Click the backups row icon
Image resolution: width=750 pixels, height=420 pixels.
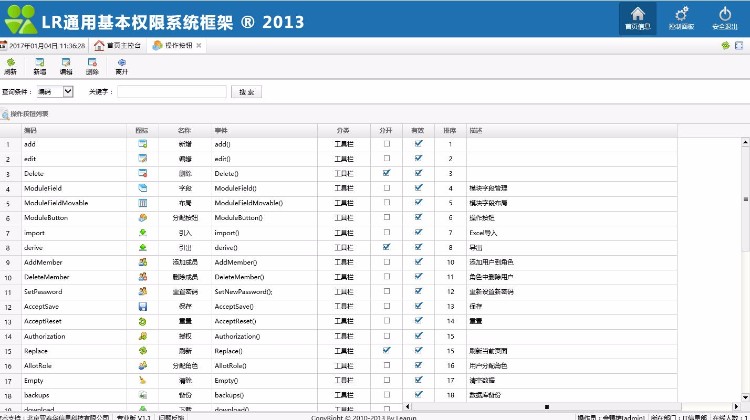[143, 395]
